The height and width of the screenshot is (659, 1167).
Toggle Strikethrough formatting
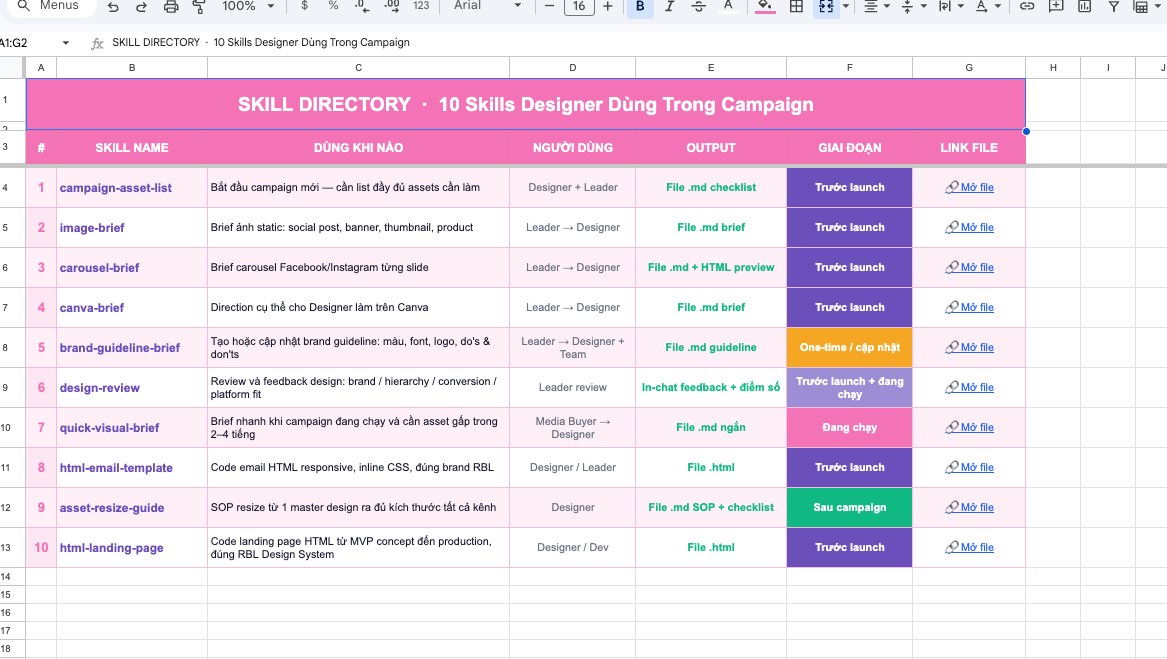coord(698,7)
